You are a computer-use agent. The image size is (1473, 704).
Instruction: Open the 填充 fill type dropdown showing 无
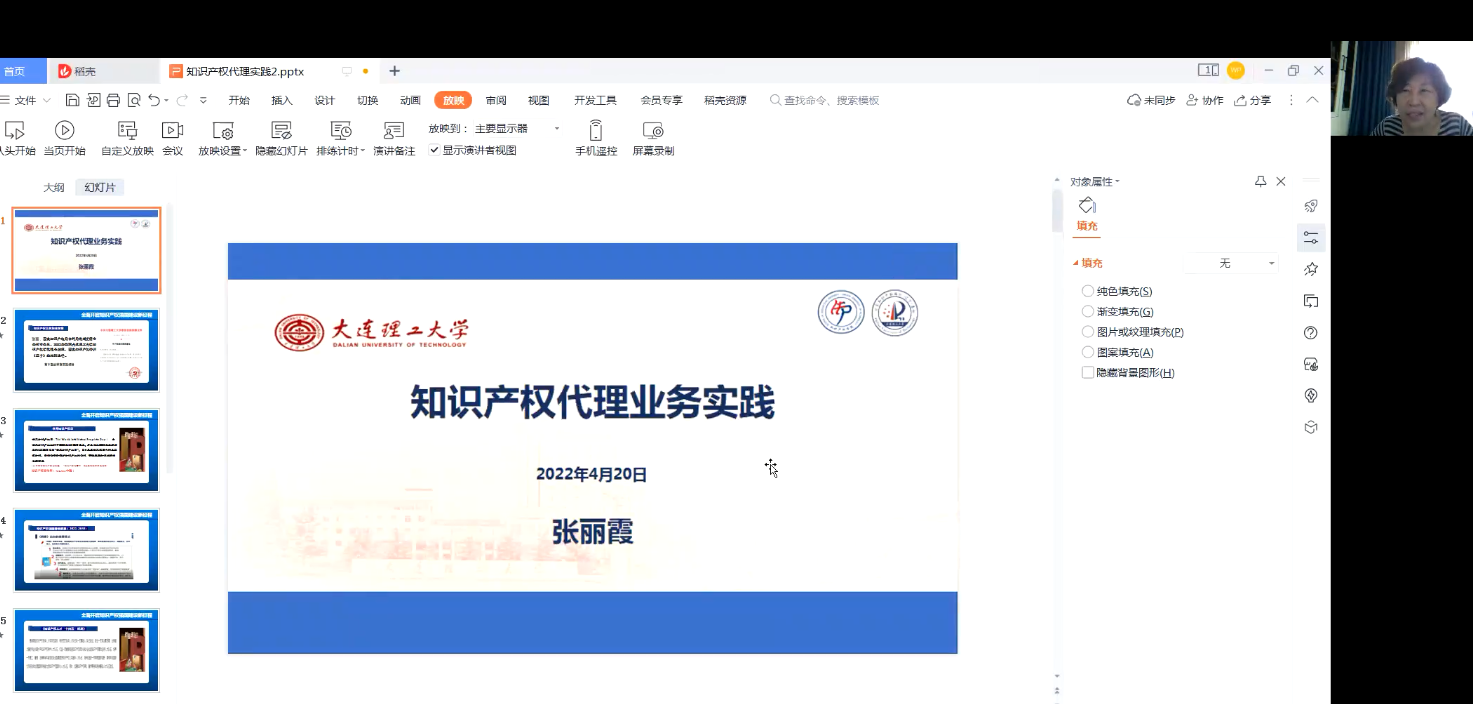(1231, 263)
